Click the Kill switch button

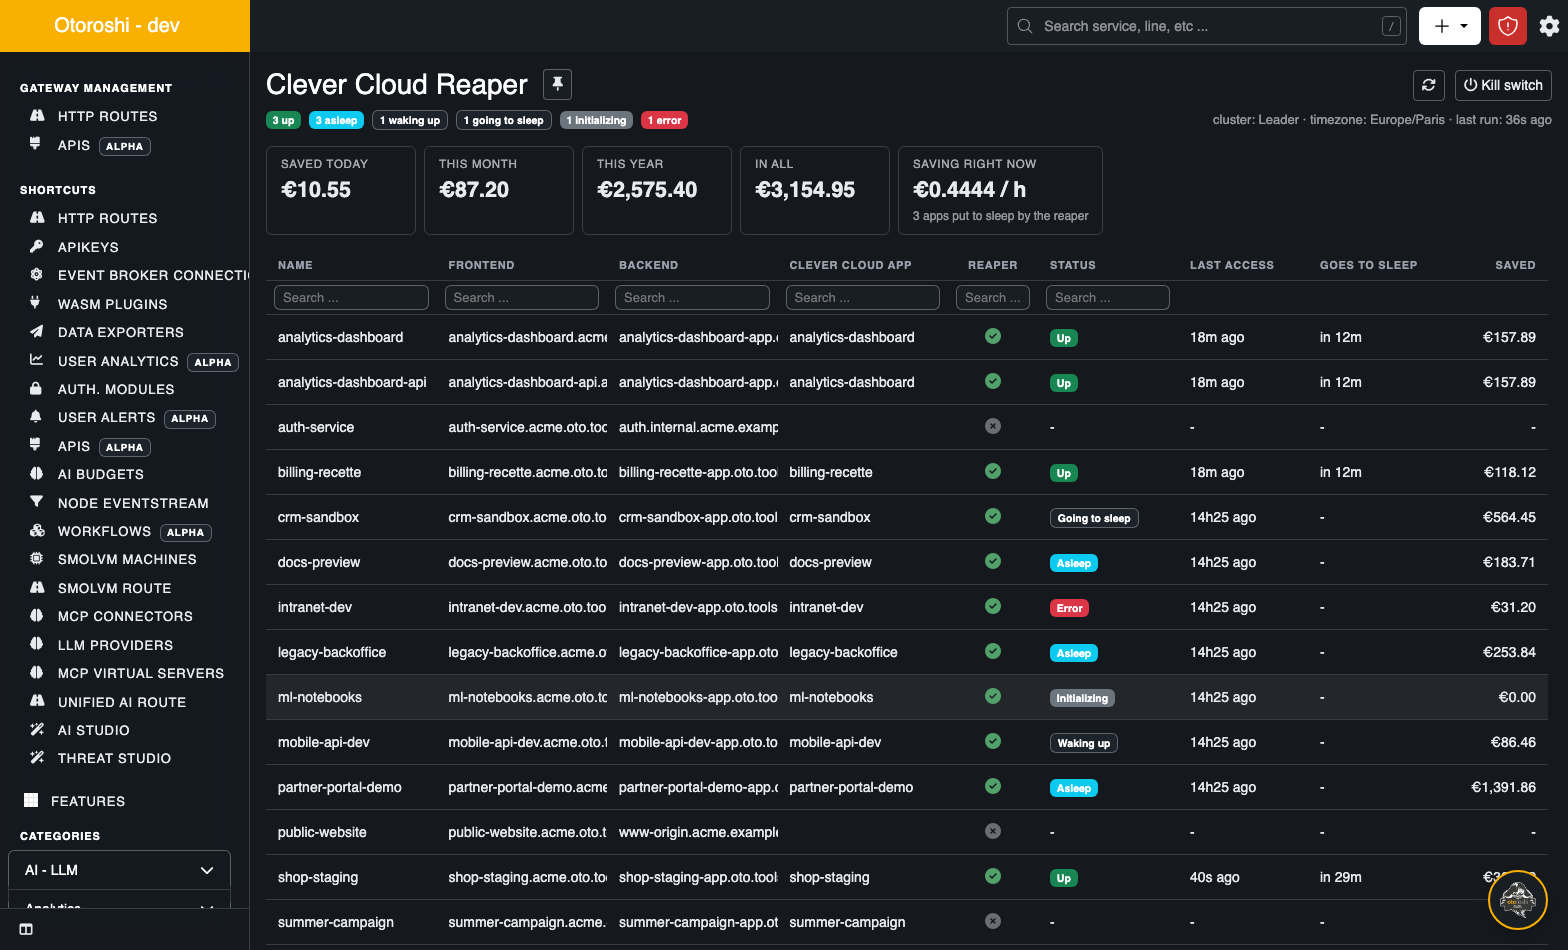(x=1503, y=85)
